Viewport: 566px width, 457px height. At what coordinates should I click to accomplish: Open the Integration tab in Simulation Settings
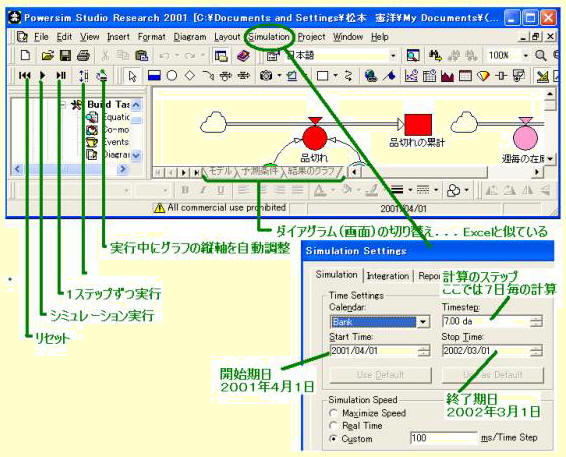(388, 276)
